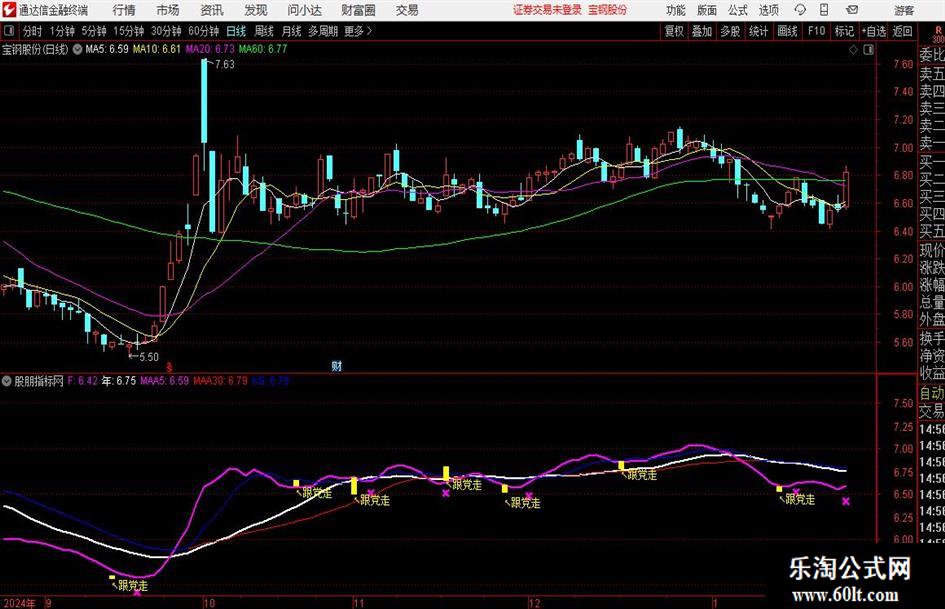Expand 更多 period options
The width and height of the screenshot is (945, 609).
(358, 31)
